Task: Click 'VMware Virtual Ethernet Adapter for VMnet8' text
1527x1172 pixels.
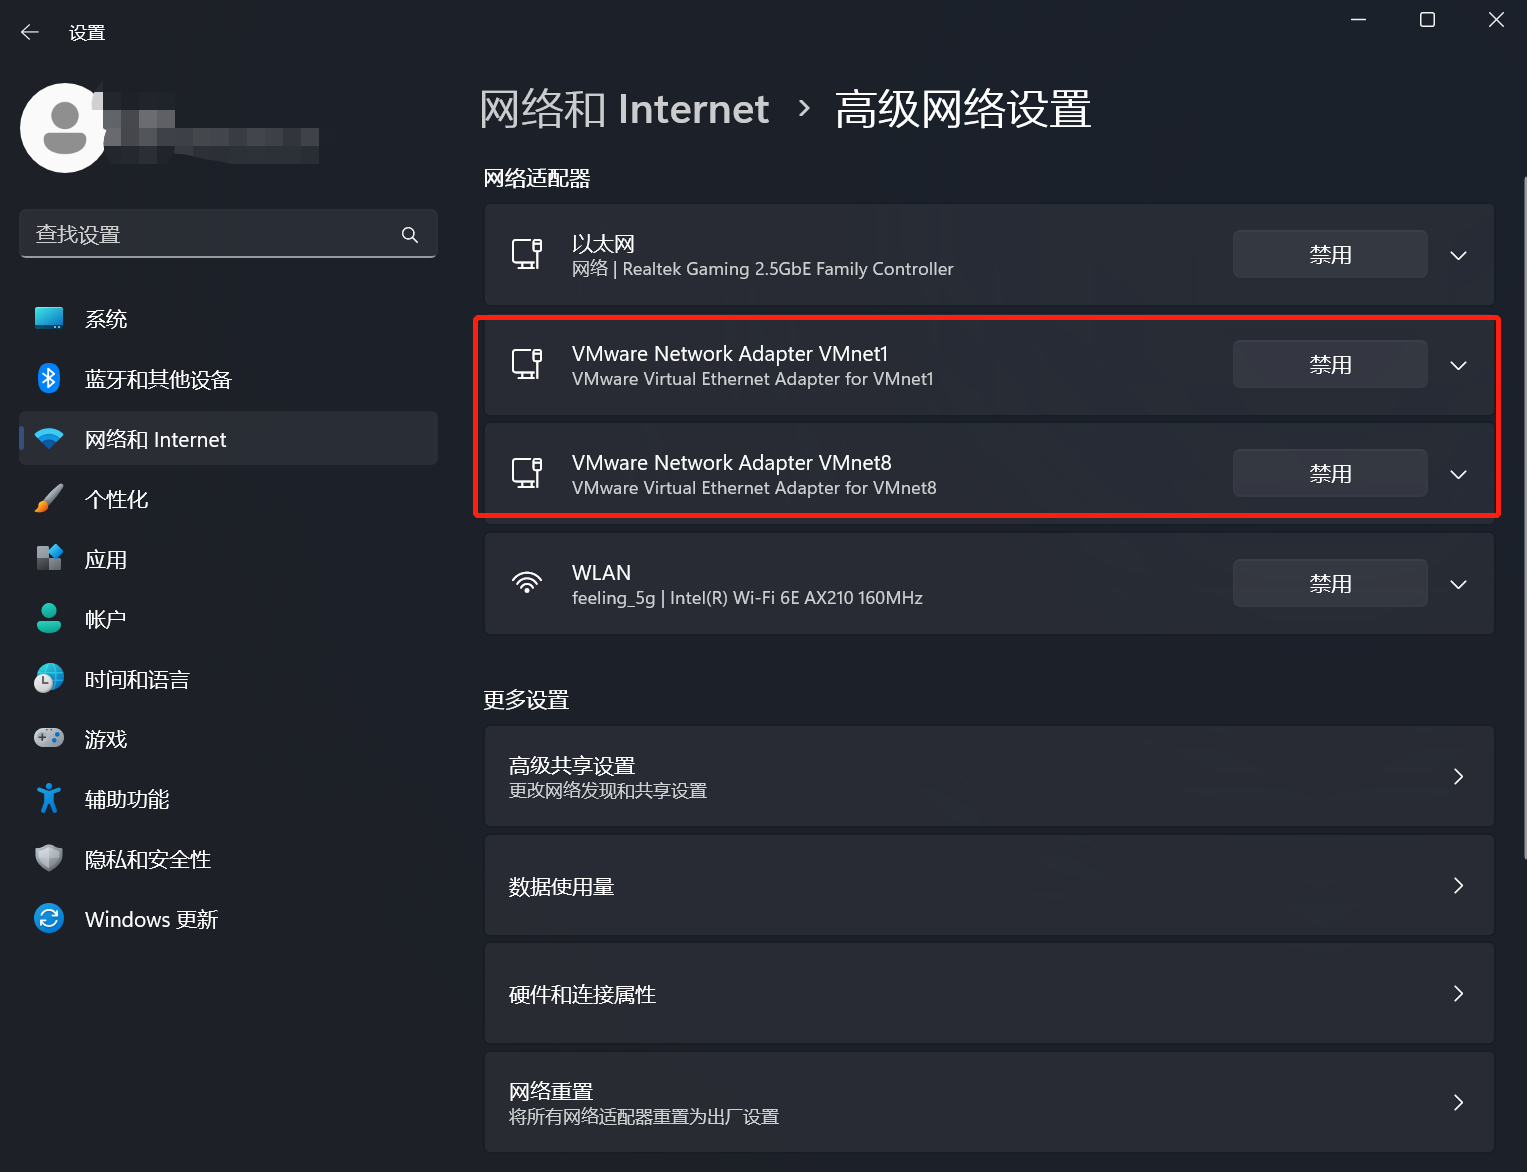Action: tap(754, 488)
